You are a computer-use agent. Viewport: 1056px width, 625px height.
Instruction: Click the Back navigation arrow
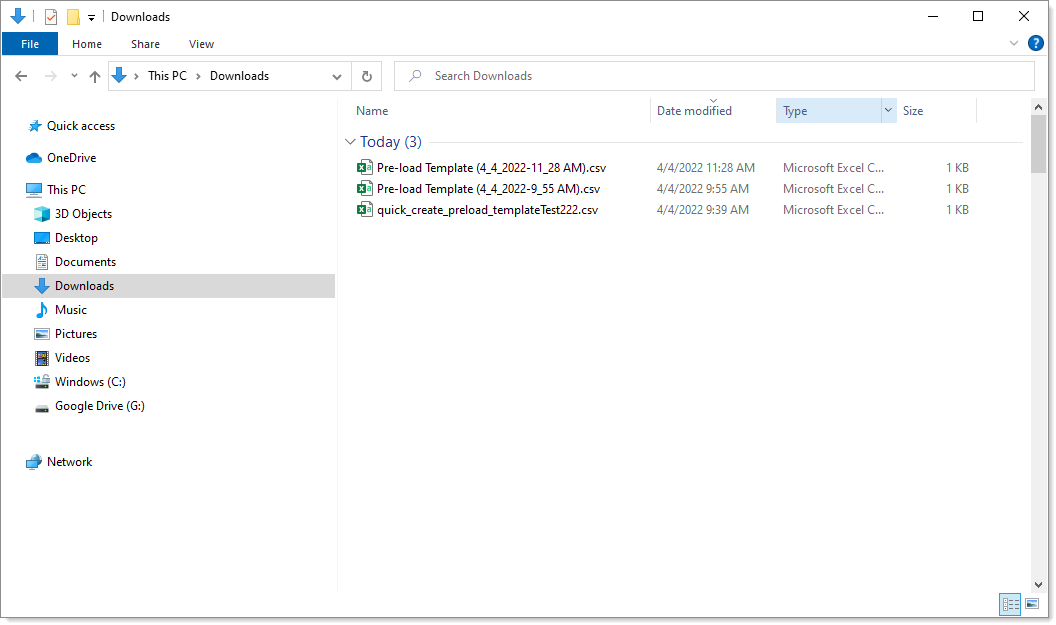pos(21,76)
